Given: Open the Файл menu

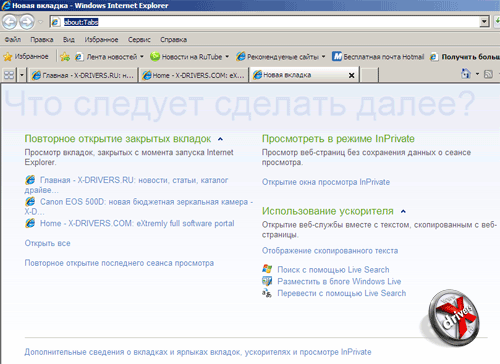Looking at the screenshot, I should click(x=13, y=40).
